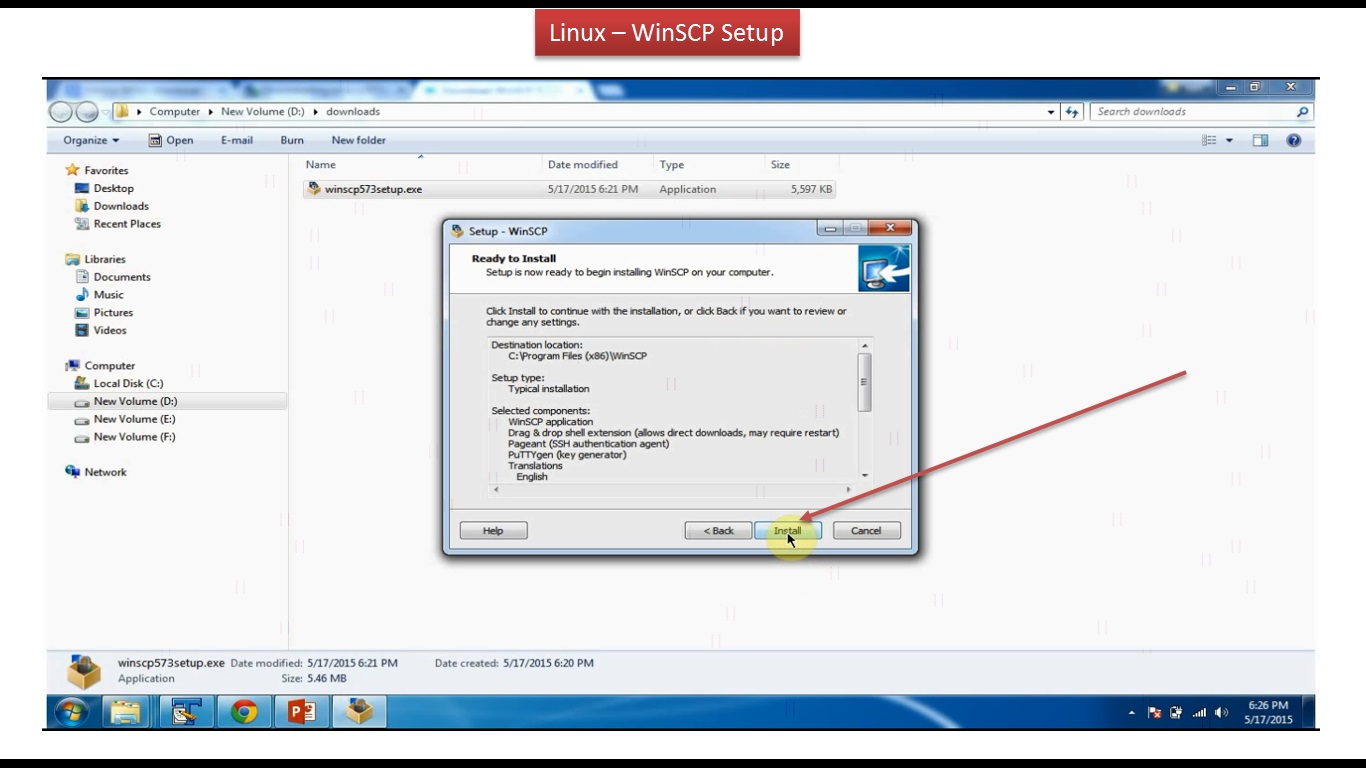Open PowerPoint from the taskbar
This screenshot has height=768, width=1366.
coord(301,712)
